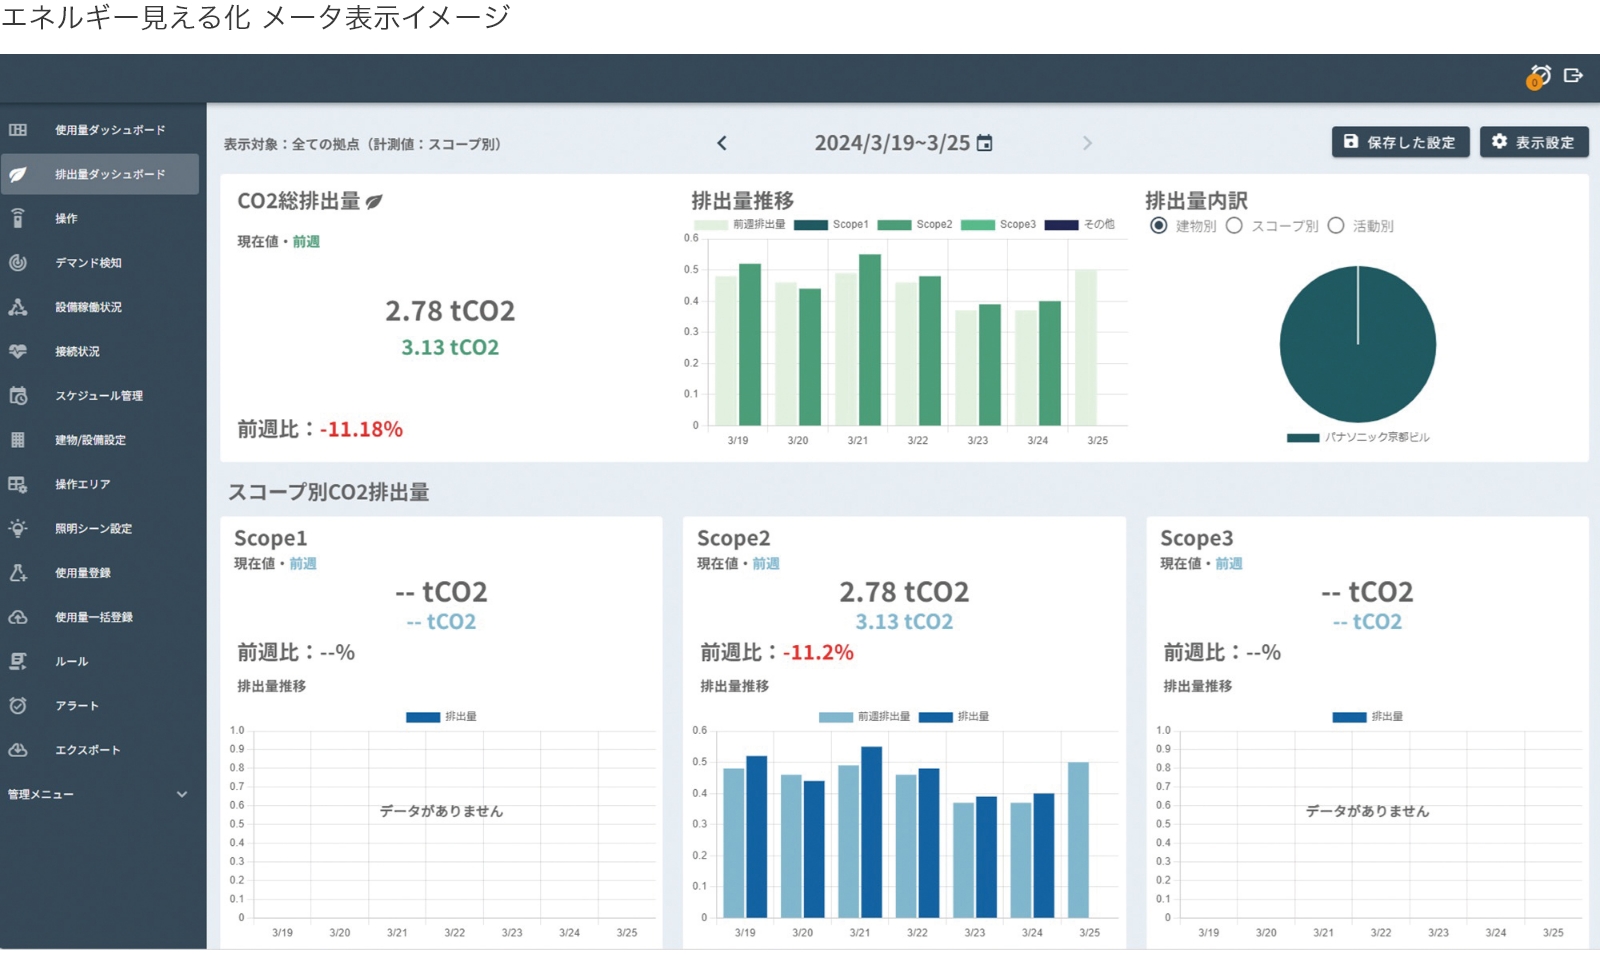Toggle 前週排出量 legend swatch in 排出量推移
1600x954 pixels.
[x=711, y=225]
